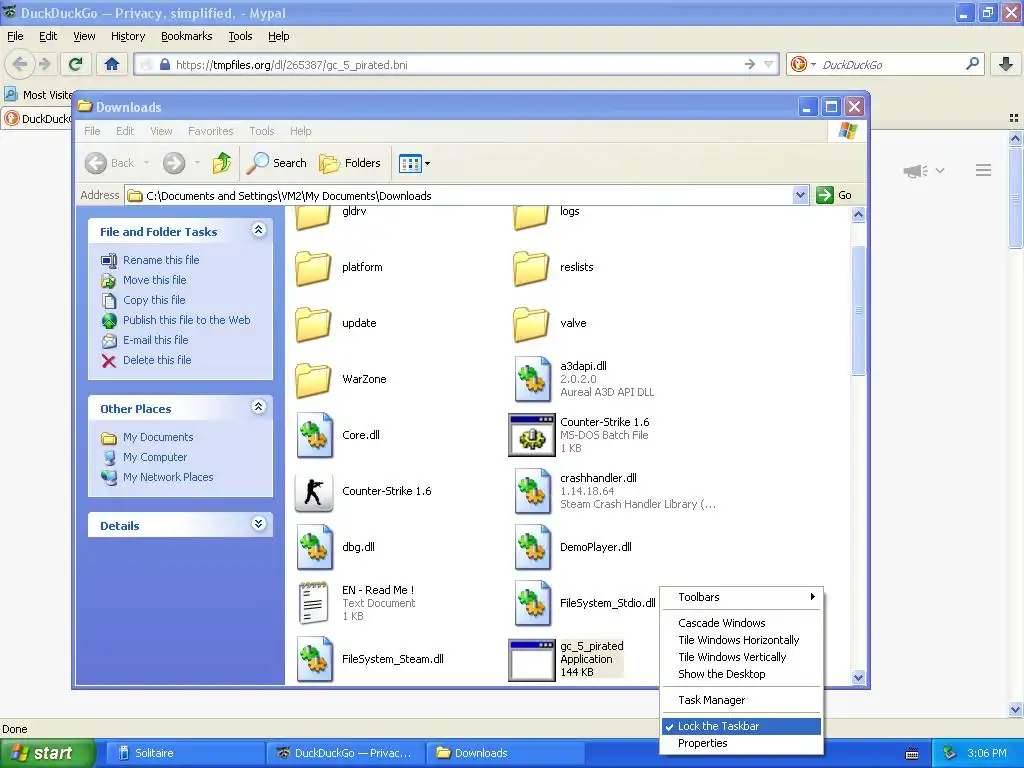This screenshot has height=768, width=1024.
Task: Click E-mail this file
Action: click(155, 340)
